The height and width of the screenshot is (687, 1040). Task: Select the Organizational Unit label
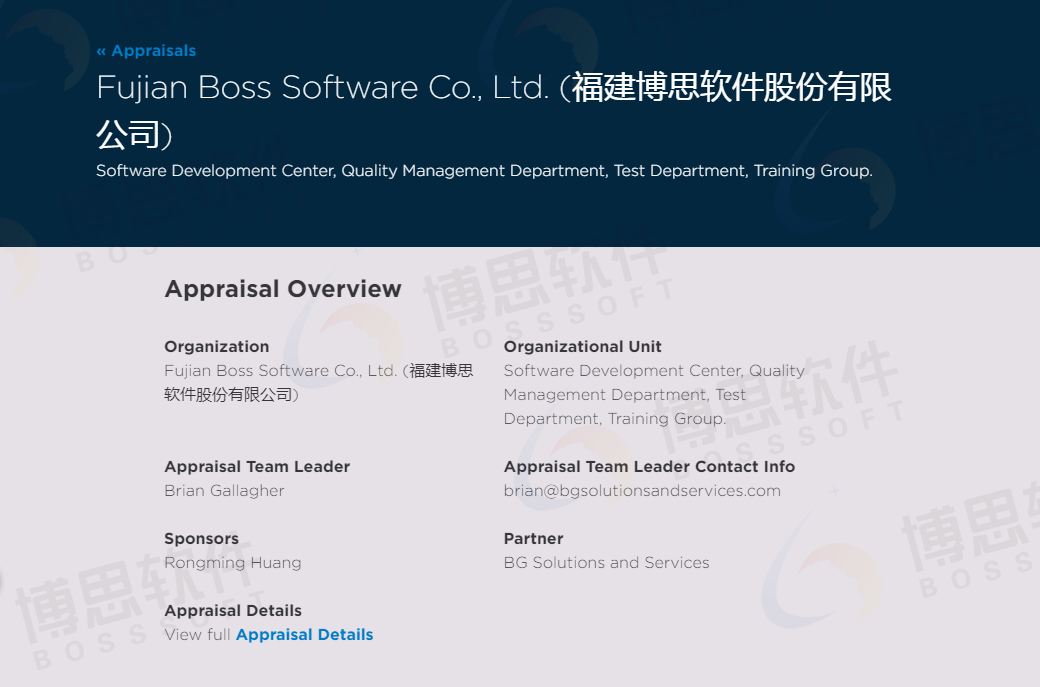click(582, 347)
